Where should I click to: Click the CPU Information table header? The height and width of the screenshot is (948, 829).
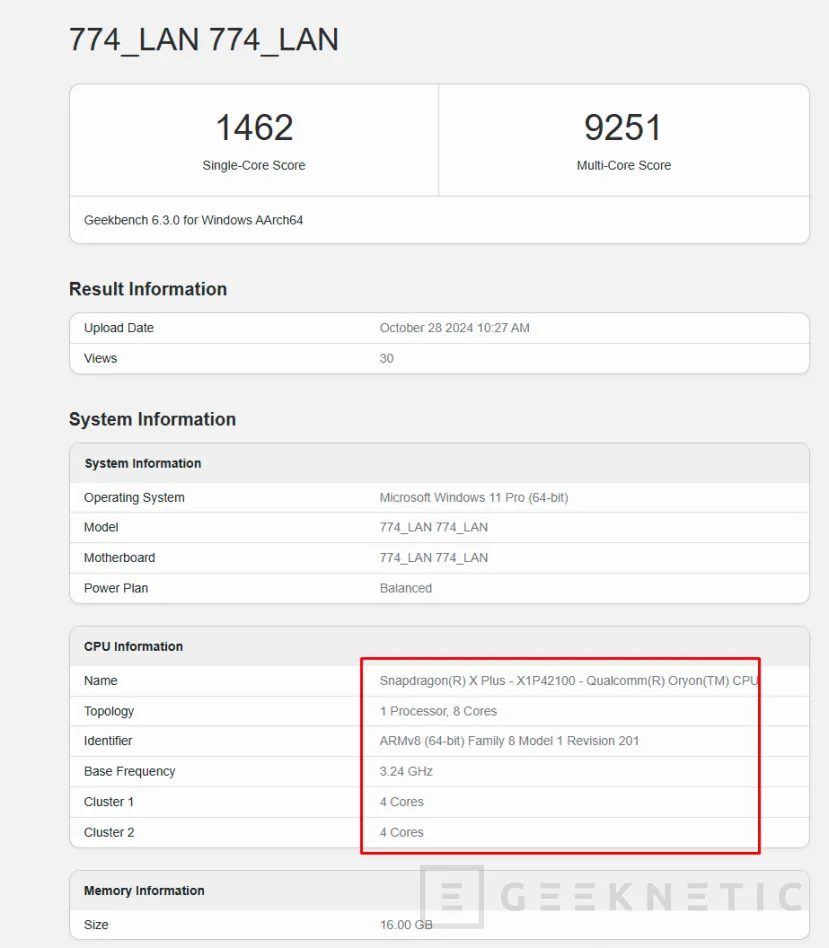133,646
